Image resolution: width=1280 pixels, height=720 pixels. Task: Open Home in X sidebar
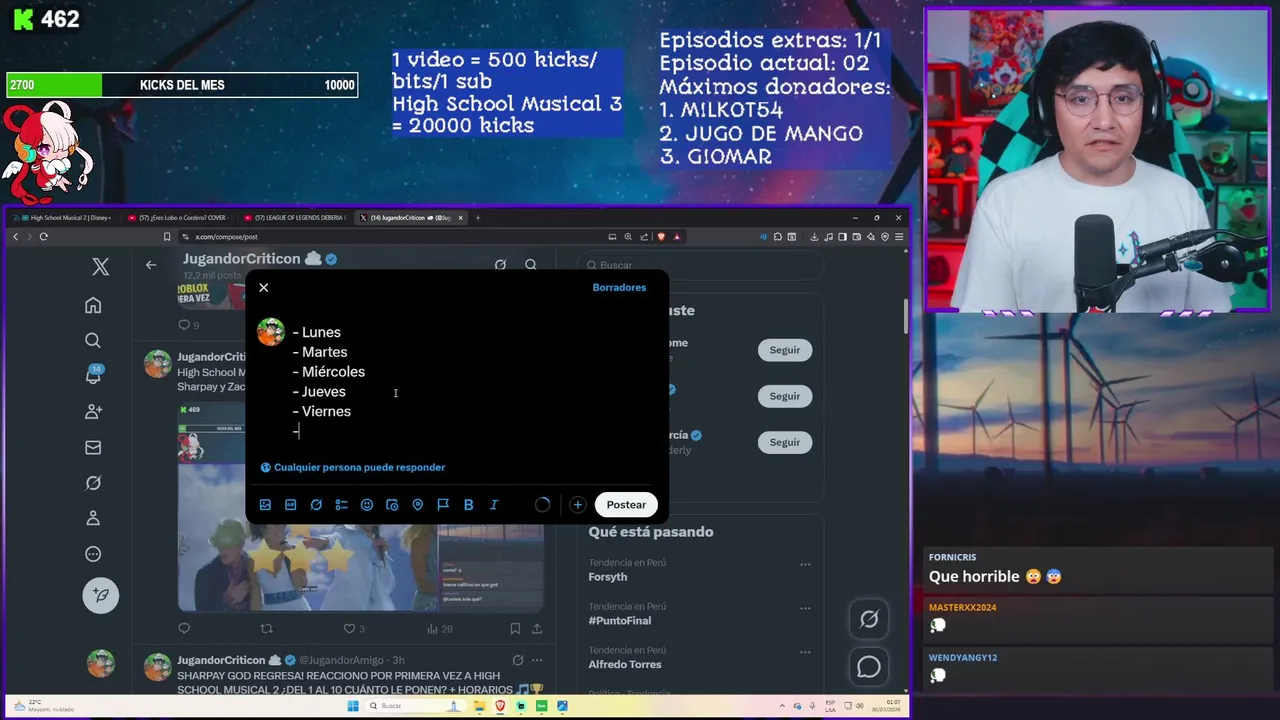point(93,305)
